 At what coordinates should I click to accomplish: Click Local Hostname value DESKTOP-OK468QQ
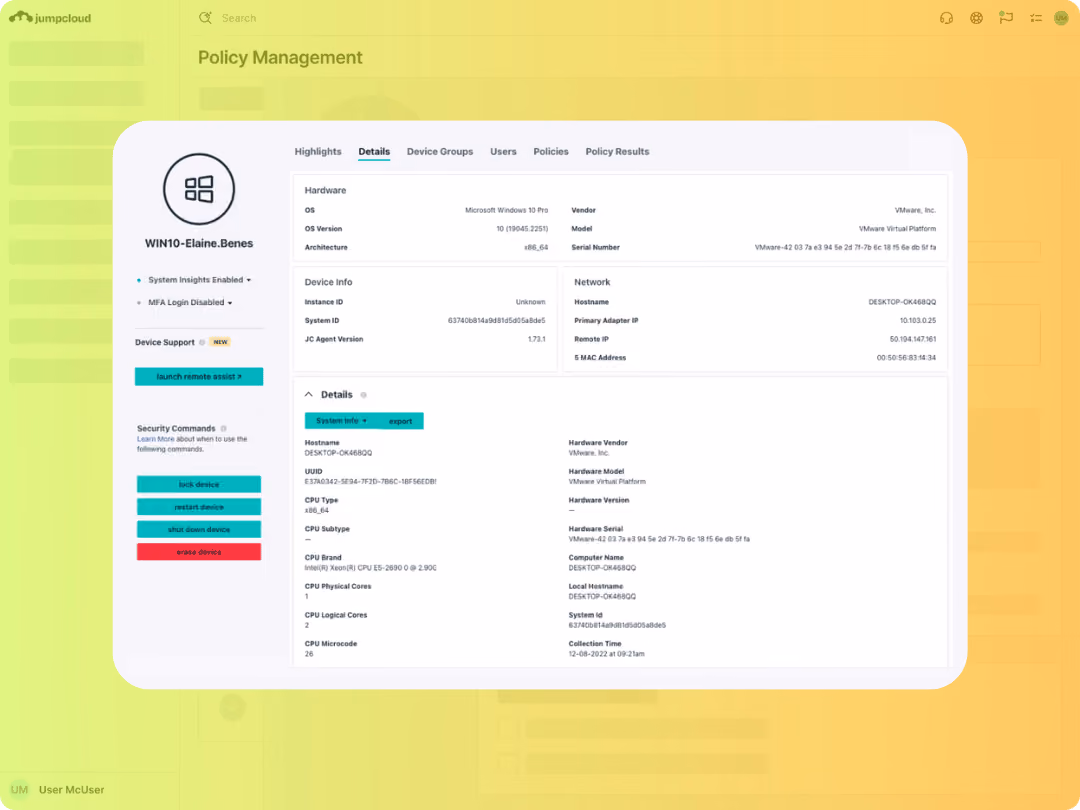(x=602, y=596)
